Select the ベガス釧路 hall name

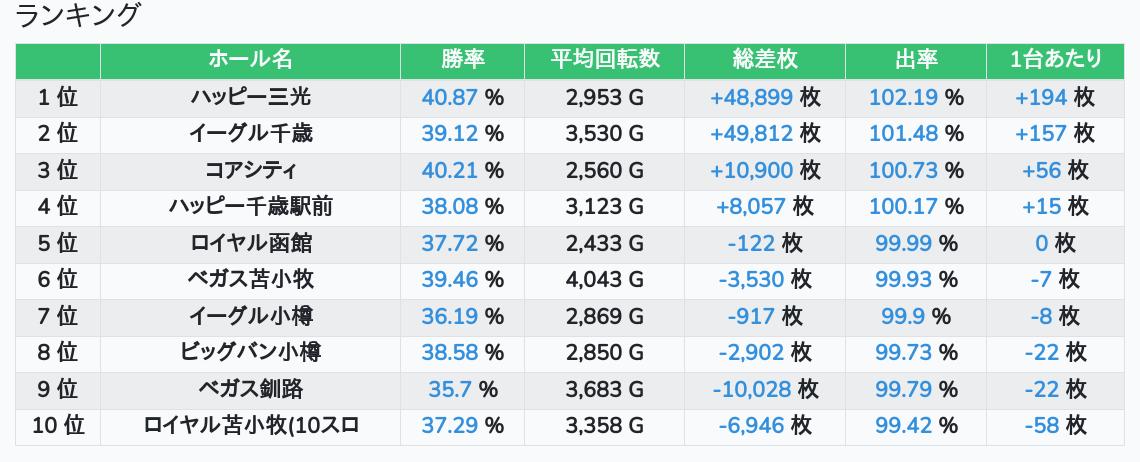(x=250, y=390)
